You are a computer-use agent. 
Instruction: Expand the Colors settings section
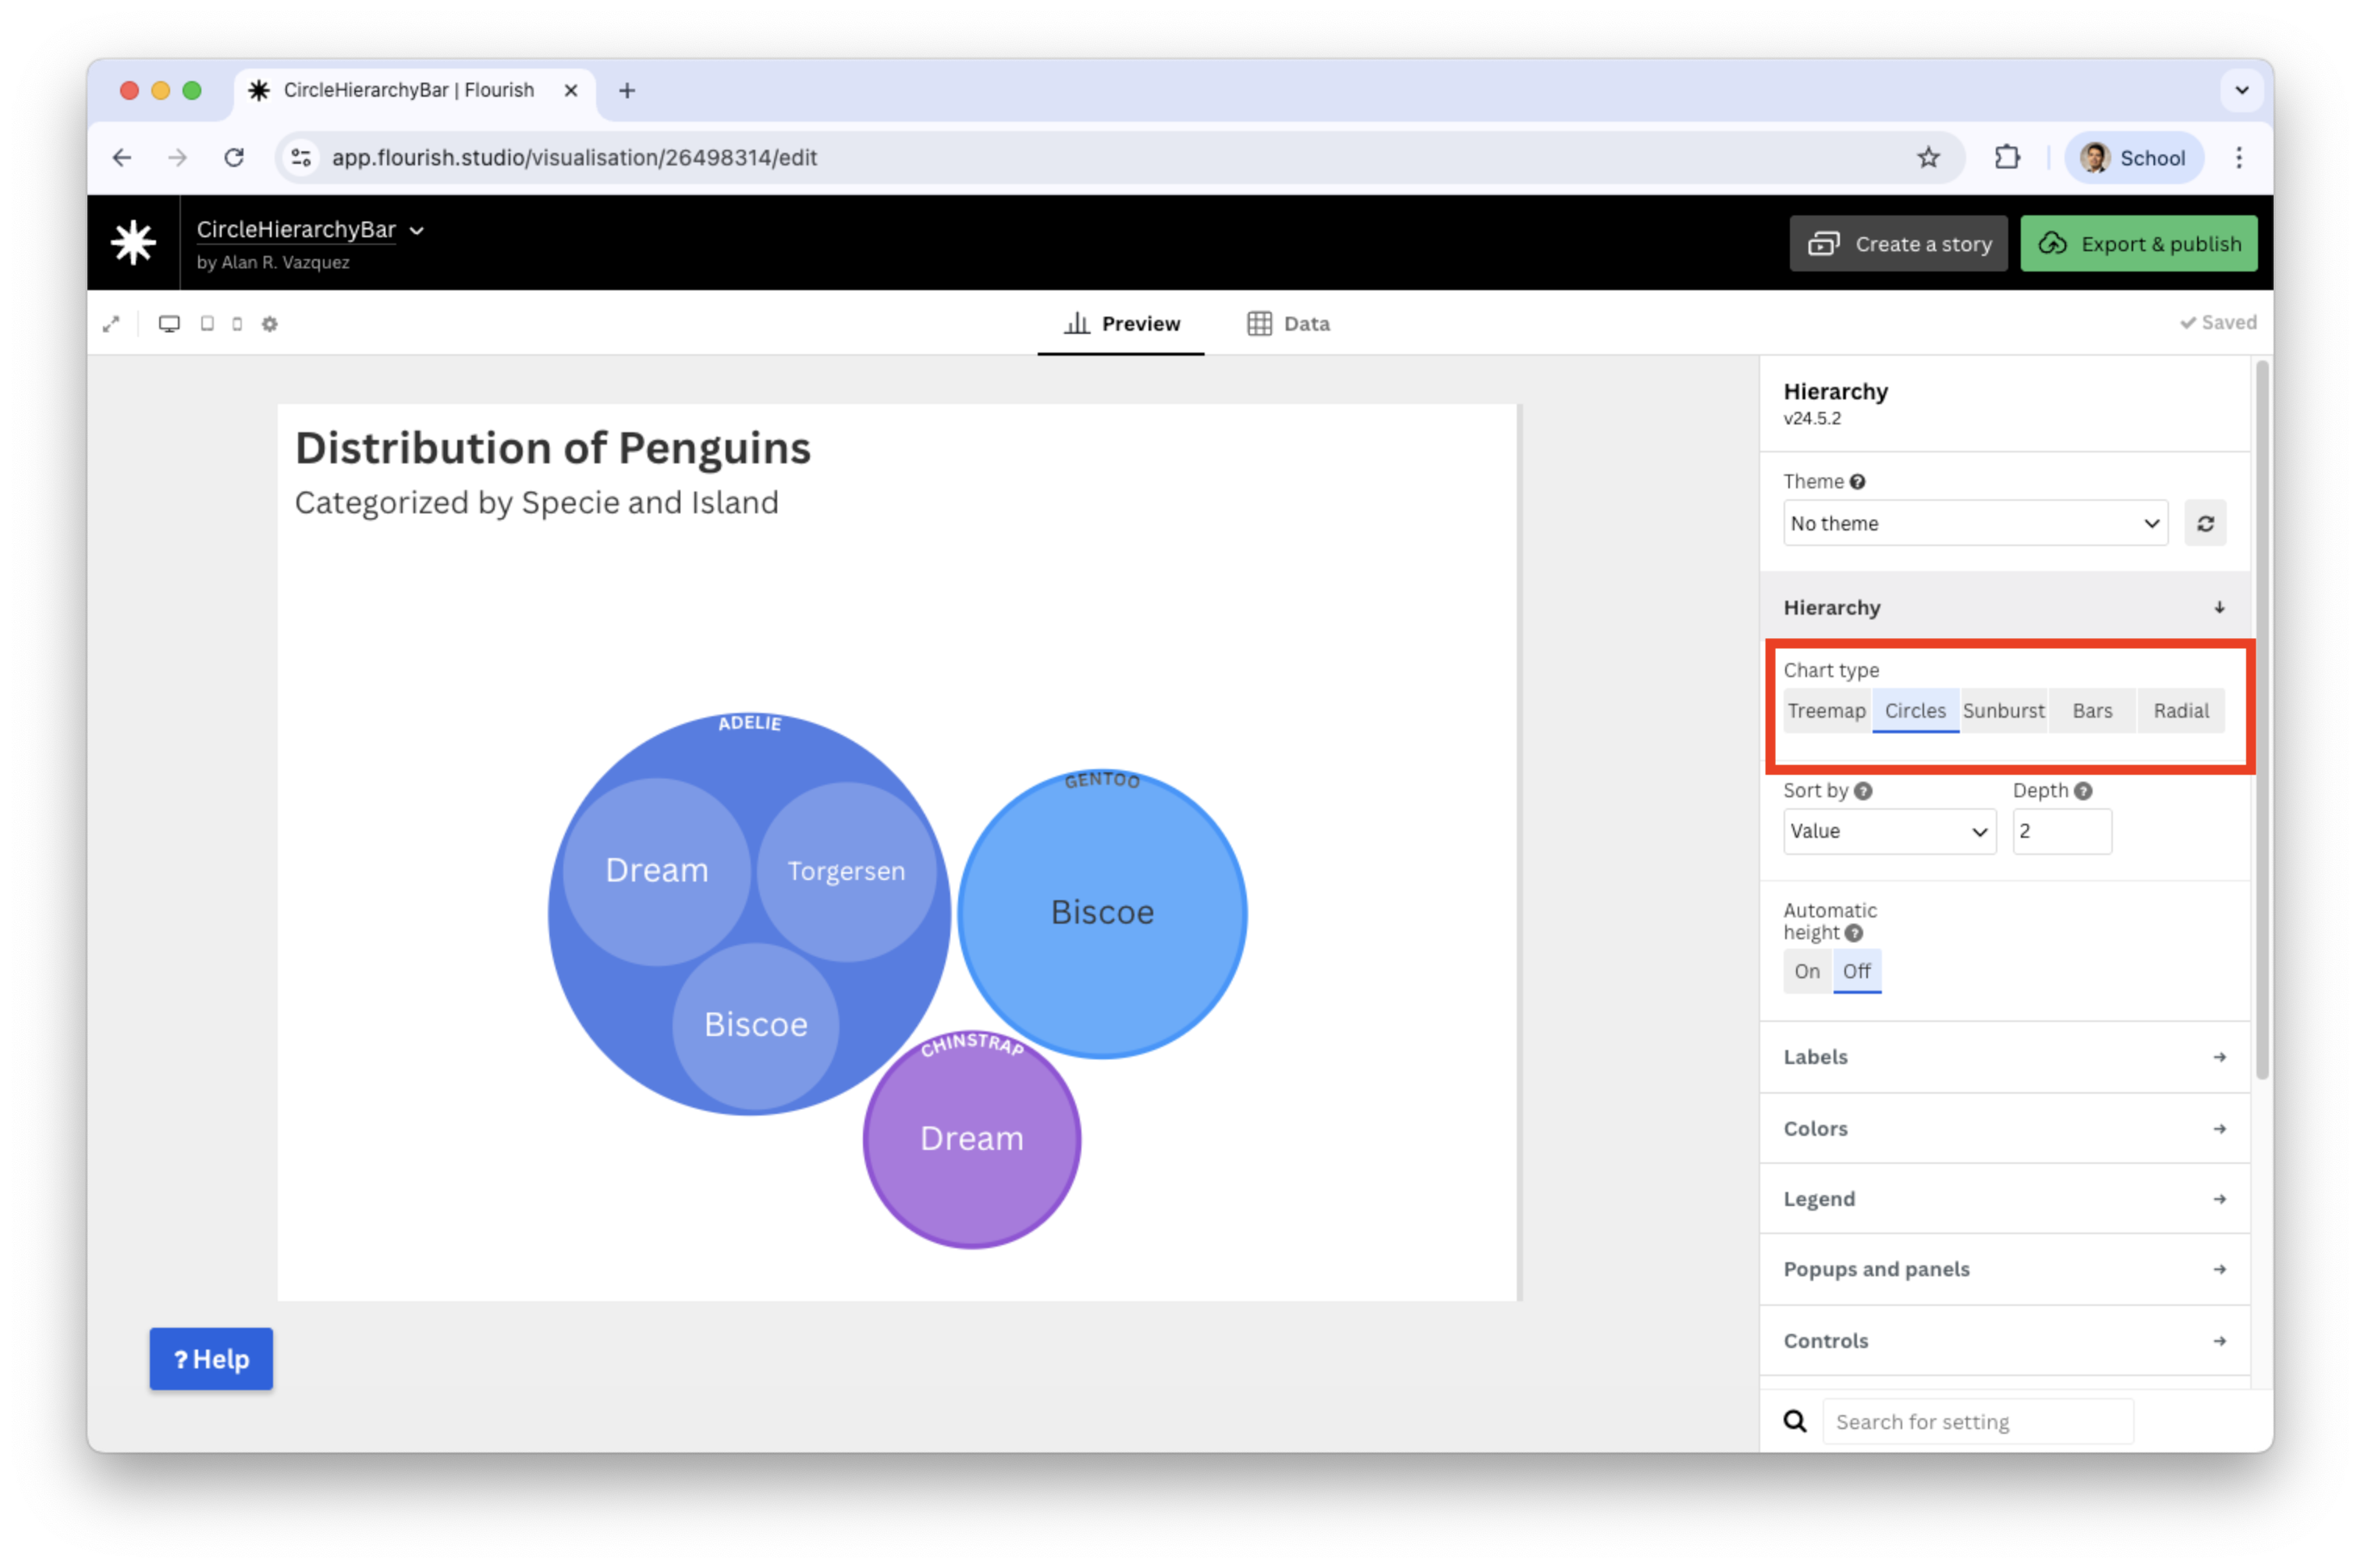pyautogui.click(x=2004, y=1128)
